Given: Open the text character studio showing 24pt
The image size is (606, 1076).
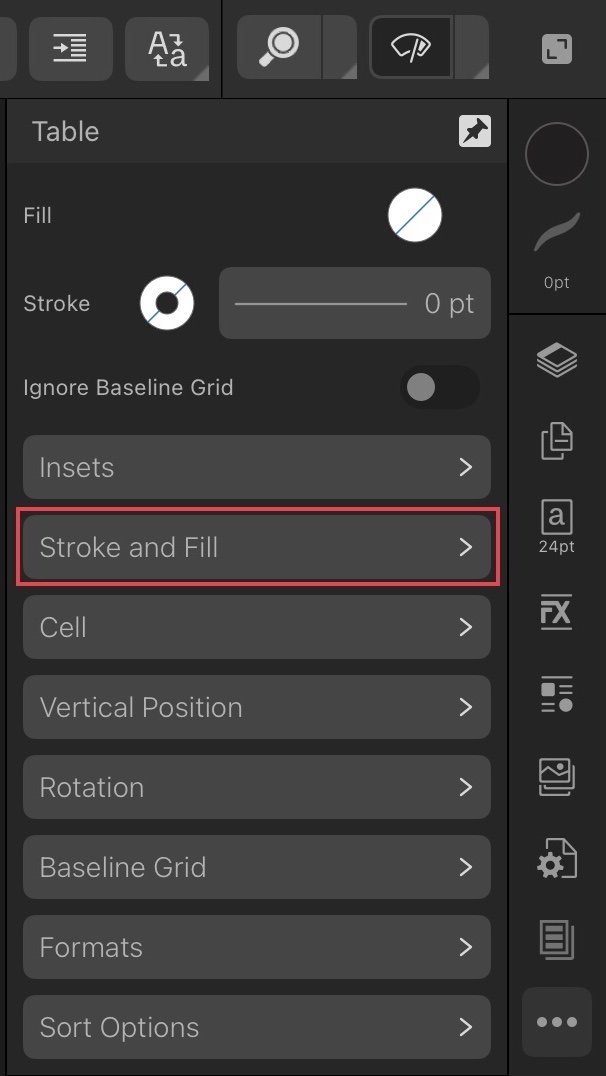Looking at the screenshot, I should click(x=557, y=526).
